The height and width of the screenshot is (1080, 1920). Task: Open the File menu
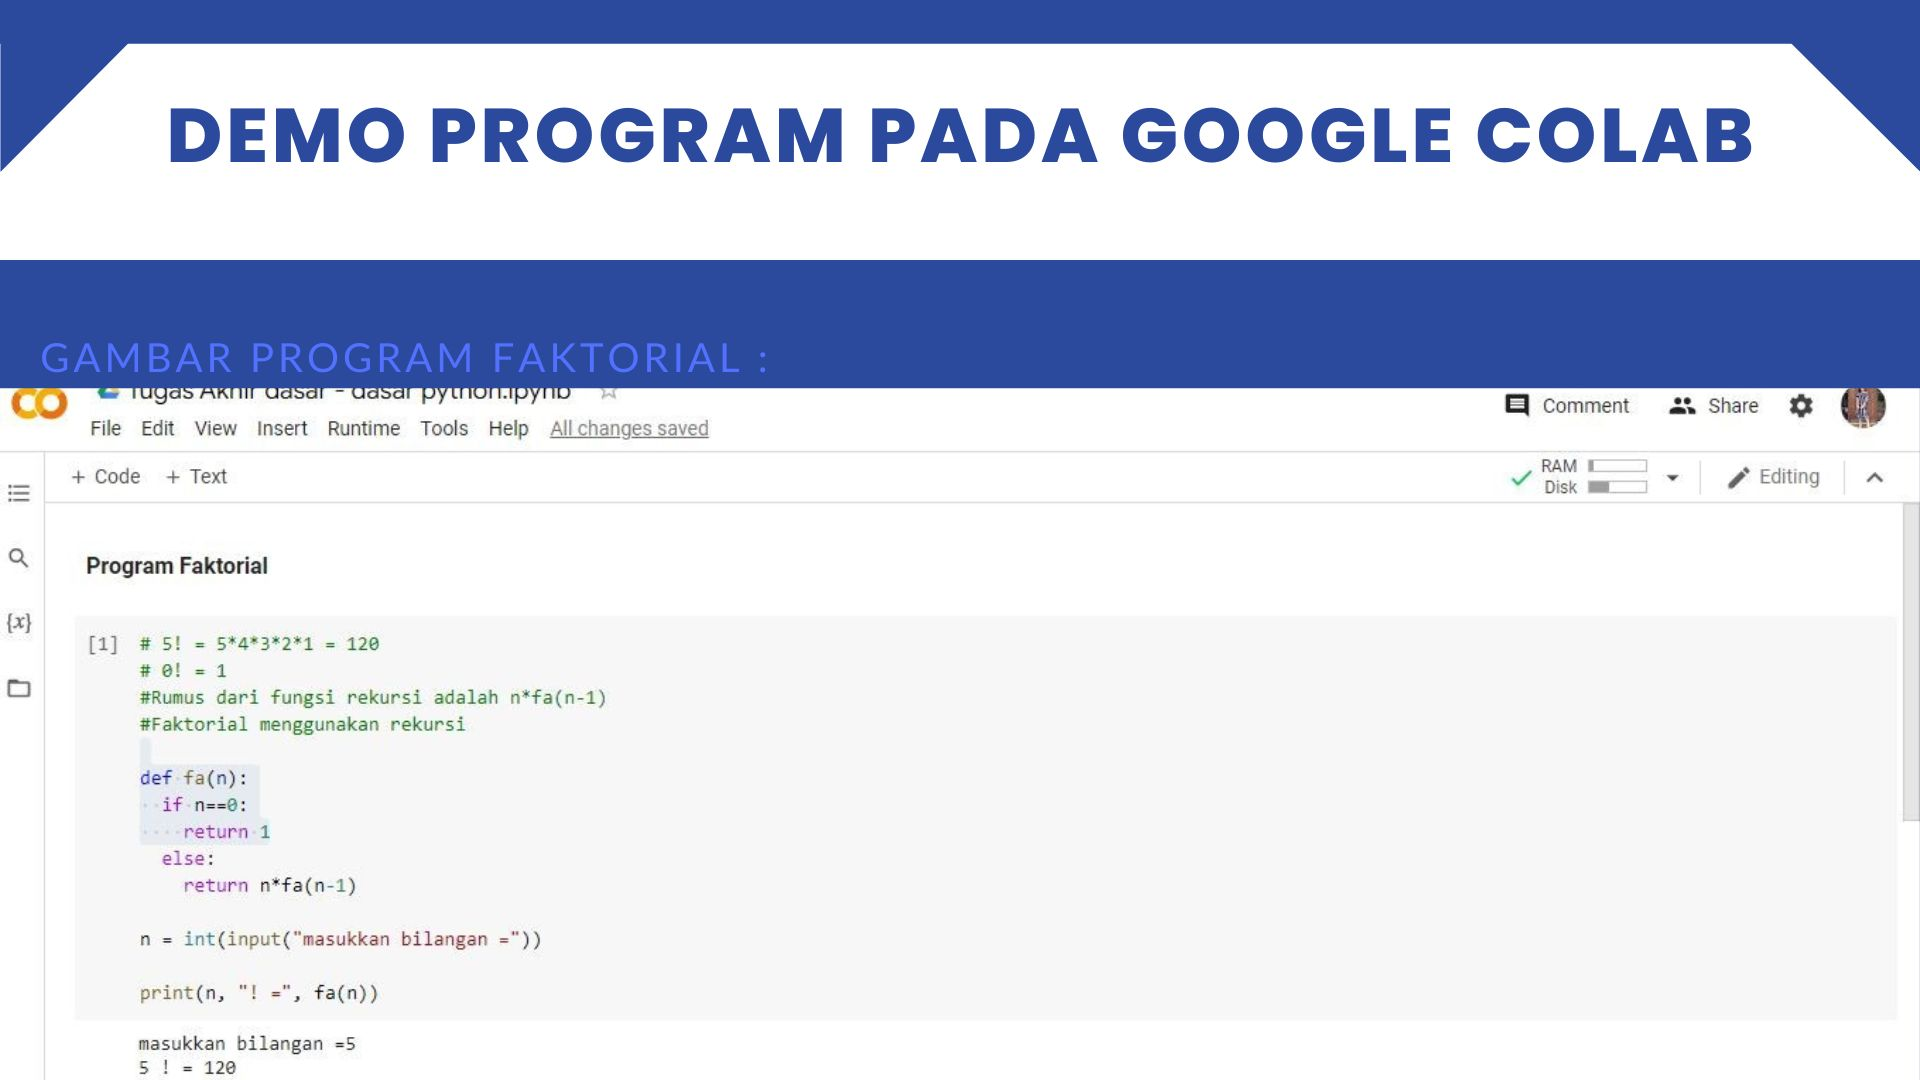click(x=105, y=428)
